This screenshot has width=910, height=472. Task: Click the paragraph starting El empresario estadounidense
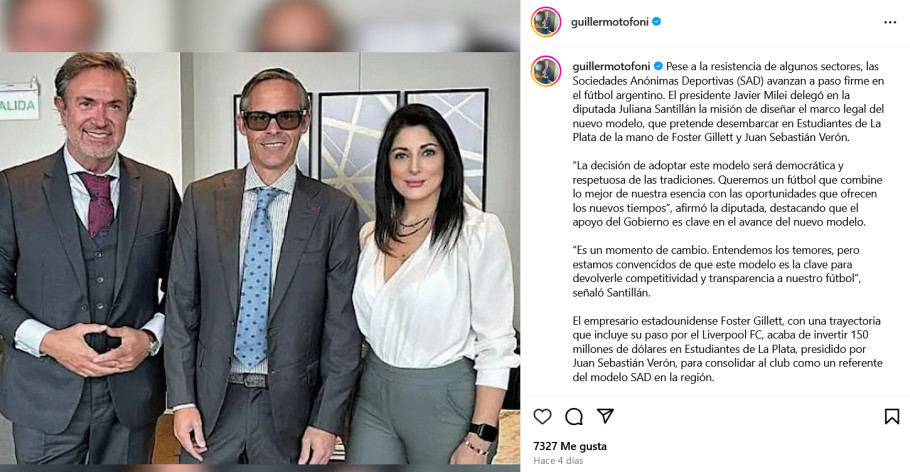tap(728, 349)
